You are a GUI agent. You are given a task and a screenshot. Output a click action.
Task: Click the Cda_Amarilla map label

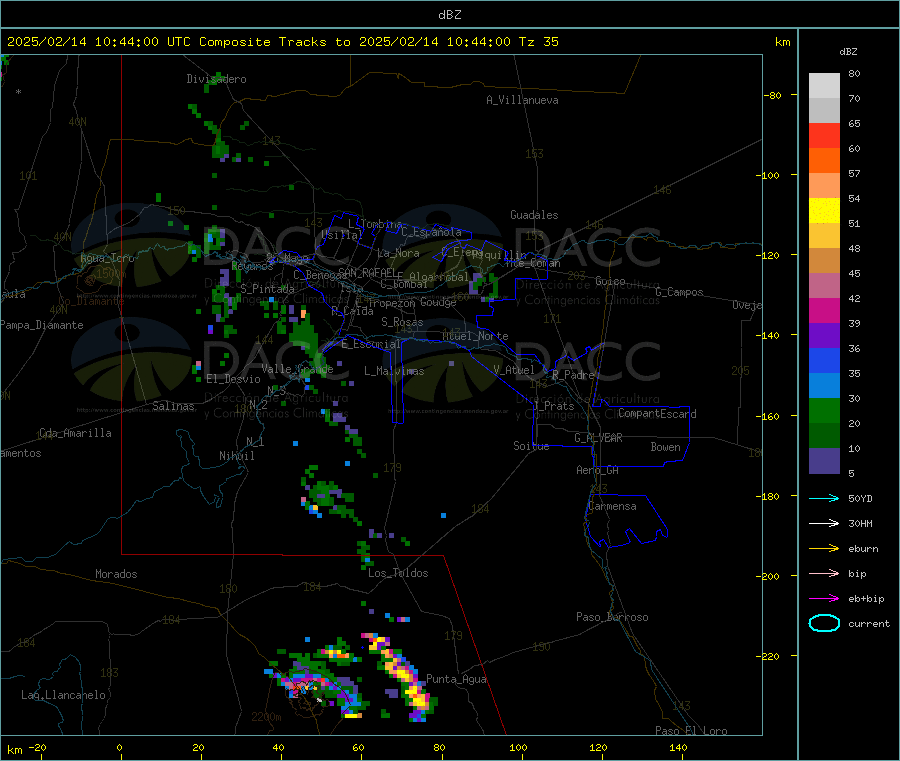[x=75, y=433]
